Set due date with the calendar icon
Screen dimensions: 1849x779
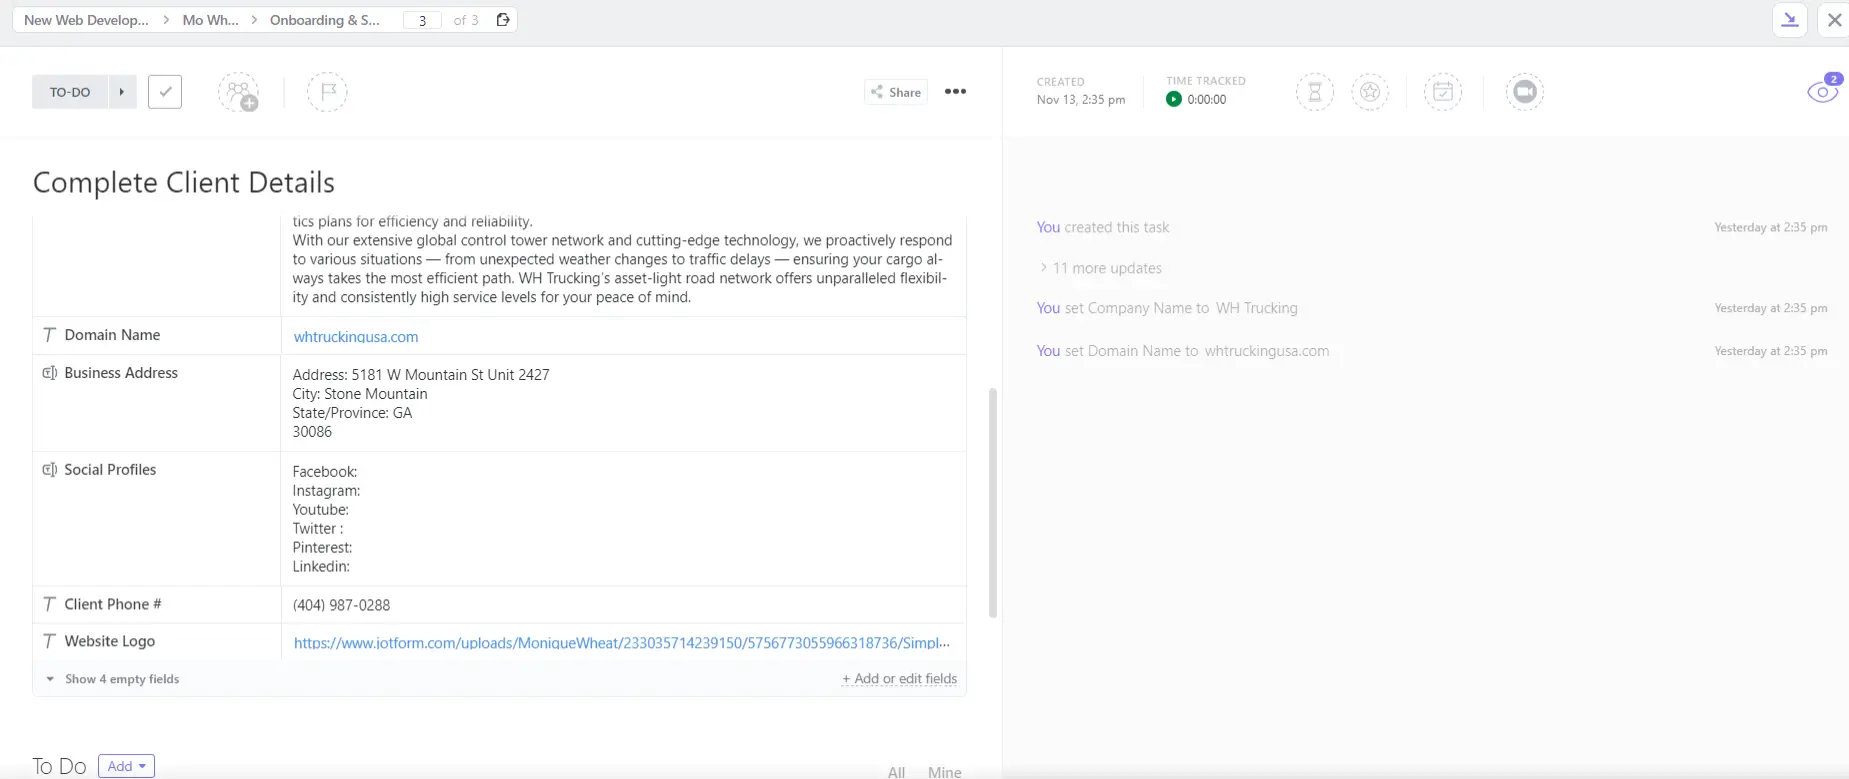(1443, 92)
